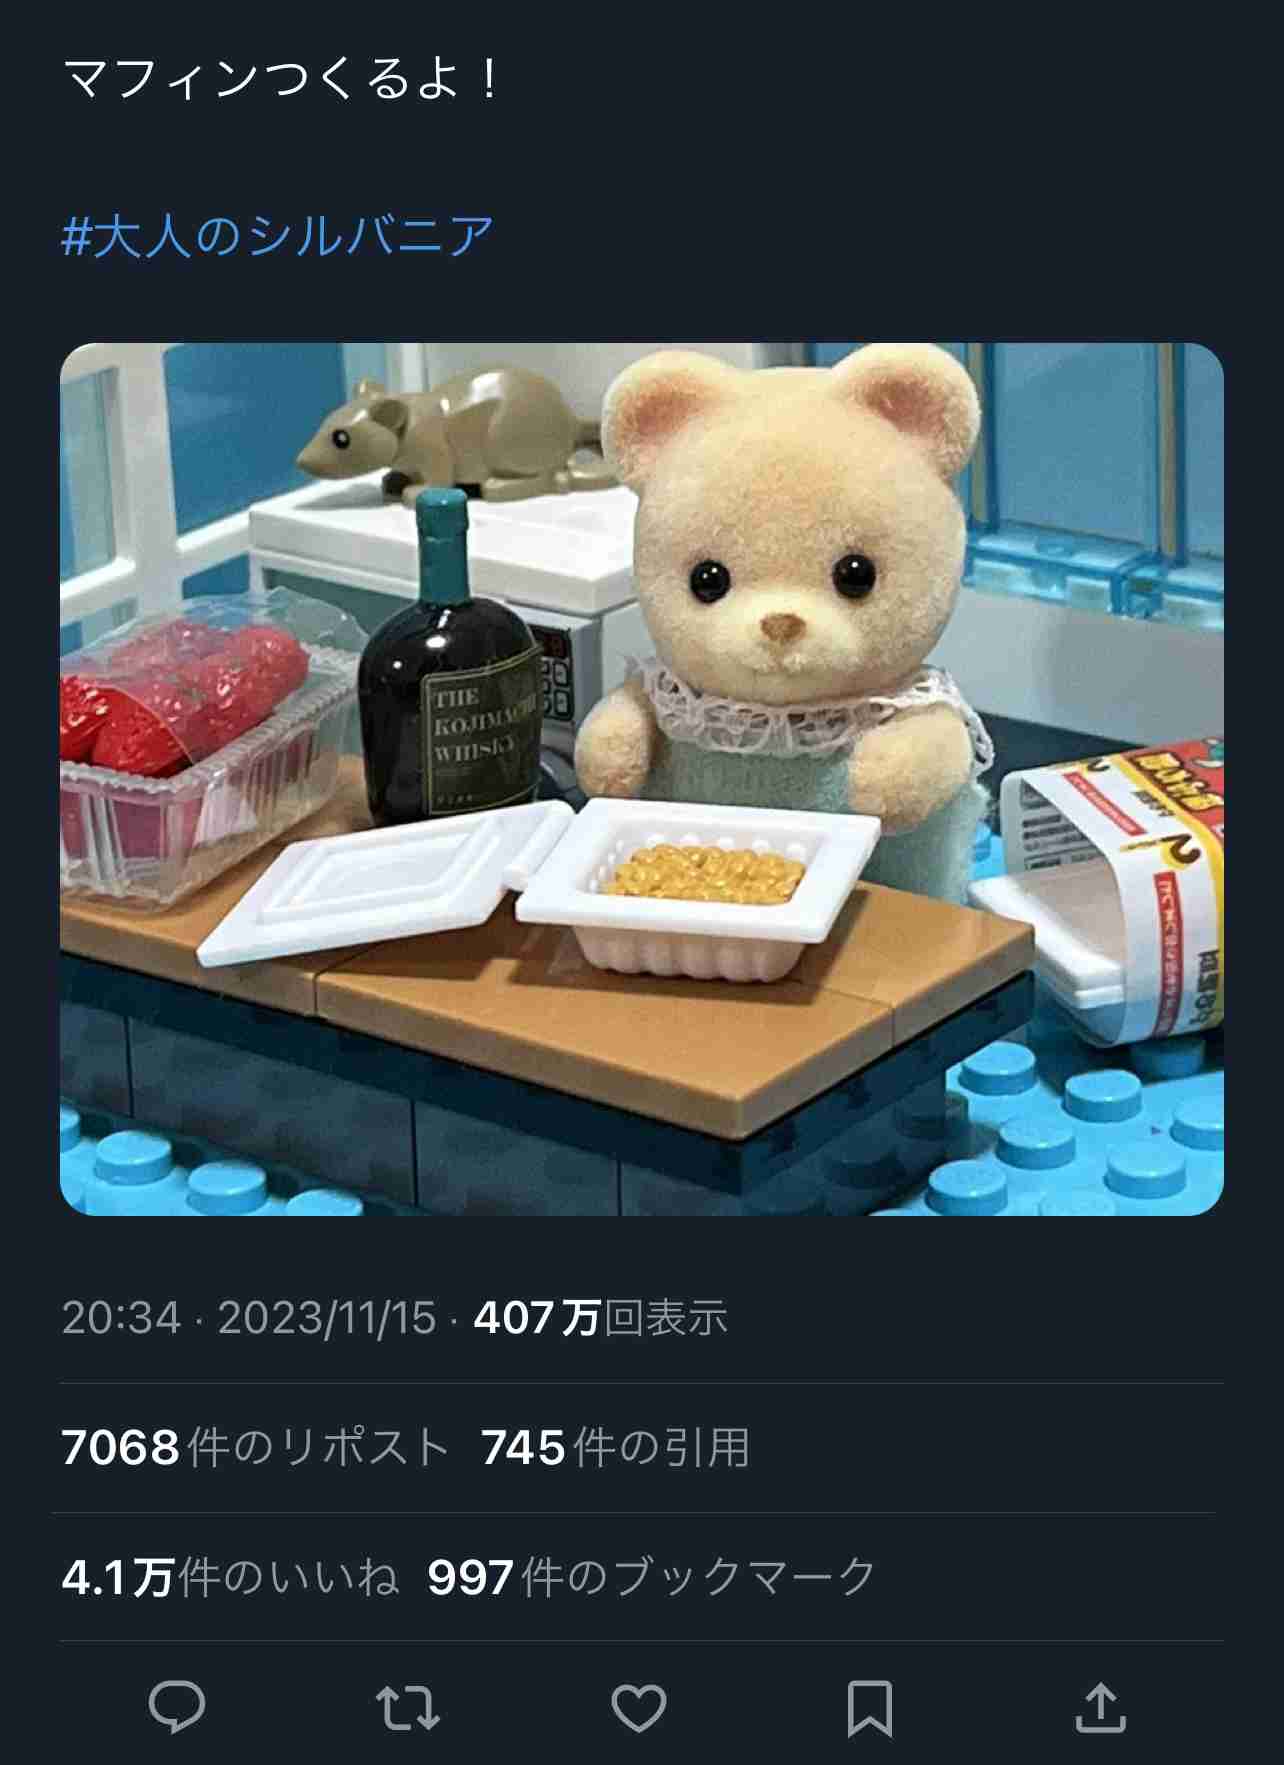Select the マフィンつくるよ！ tweet text
Screen dimensions: 1284x1765
[x=282, y=80]
